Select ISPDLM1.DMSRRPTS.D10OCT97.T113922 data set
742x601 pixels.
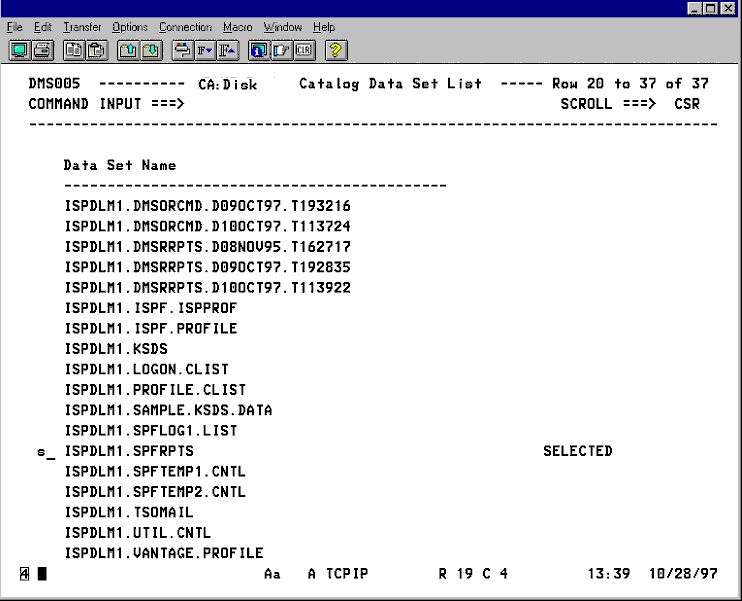pos(207,288)
